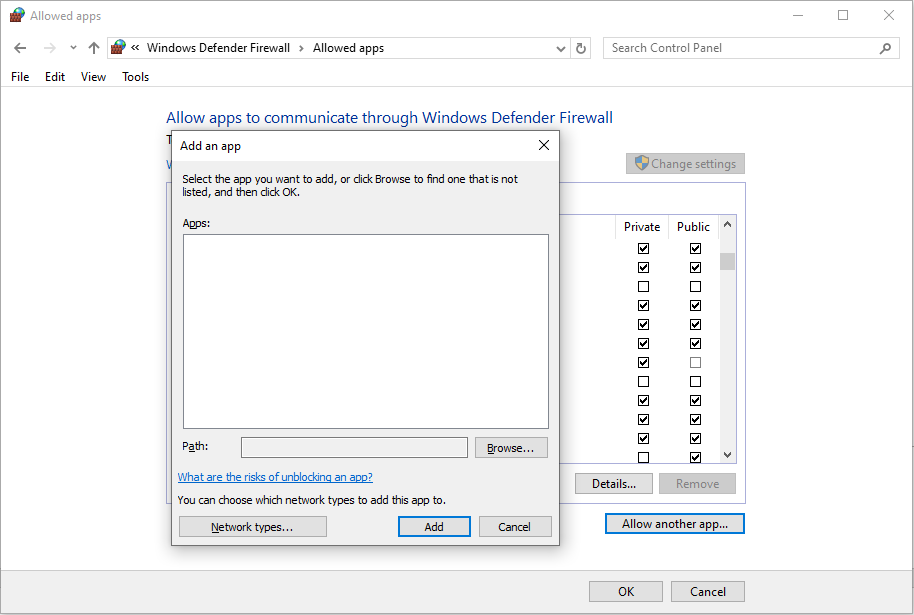Uncheck the Public box in the bottom row
914x615 pixels.
(695, 457)
